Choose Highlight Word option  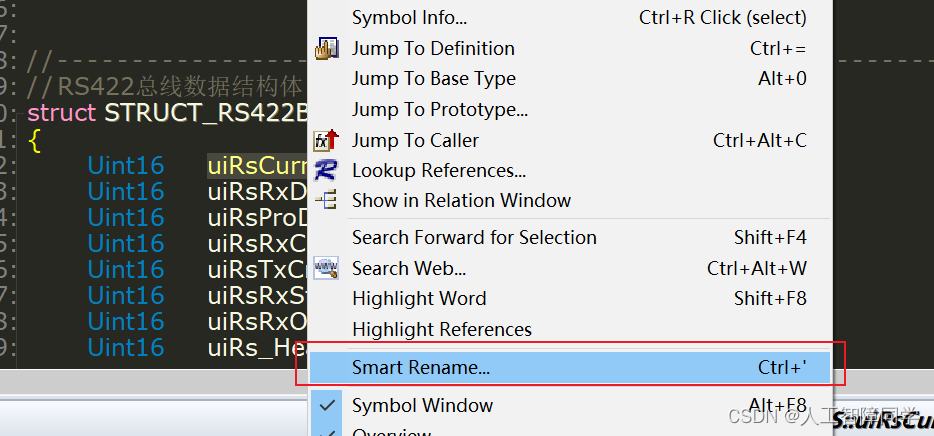click(569, 298)
